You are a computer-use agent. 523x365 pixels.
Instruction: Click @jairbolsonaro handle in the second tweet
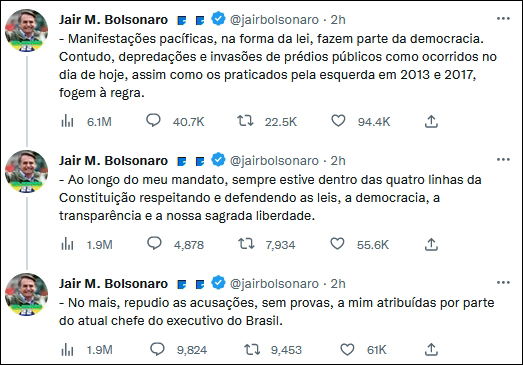tap(274, 161)
